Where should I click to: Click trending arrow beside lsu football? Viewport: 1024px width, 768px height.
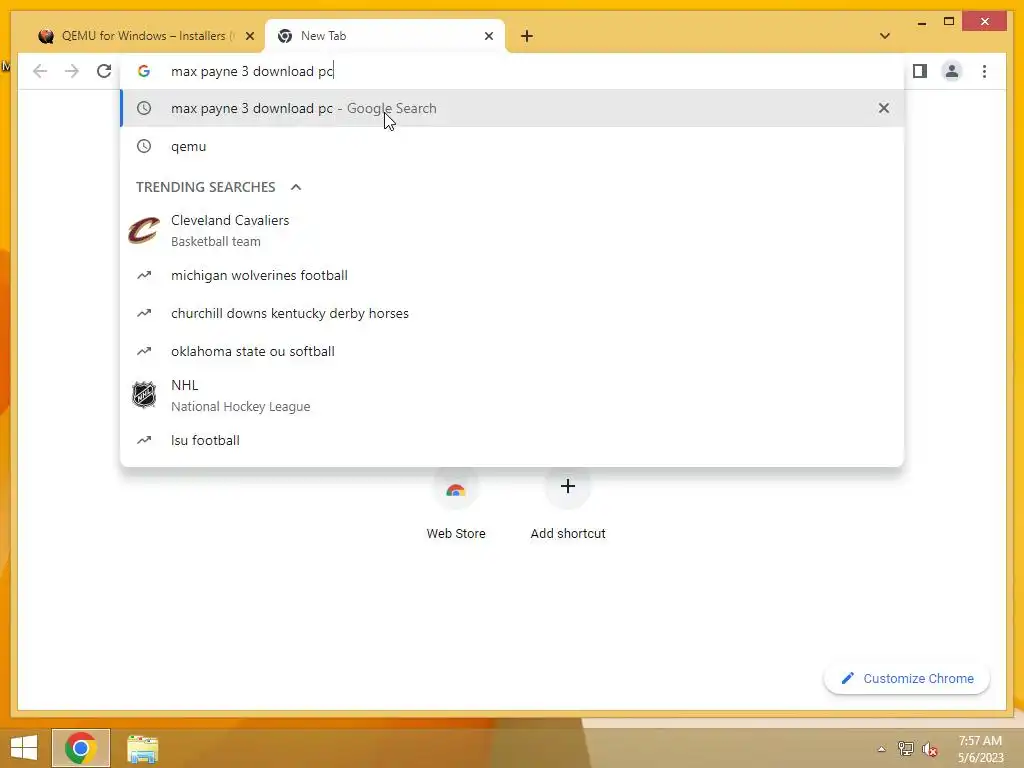[144, 440]
